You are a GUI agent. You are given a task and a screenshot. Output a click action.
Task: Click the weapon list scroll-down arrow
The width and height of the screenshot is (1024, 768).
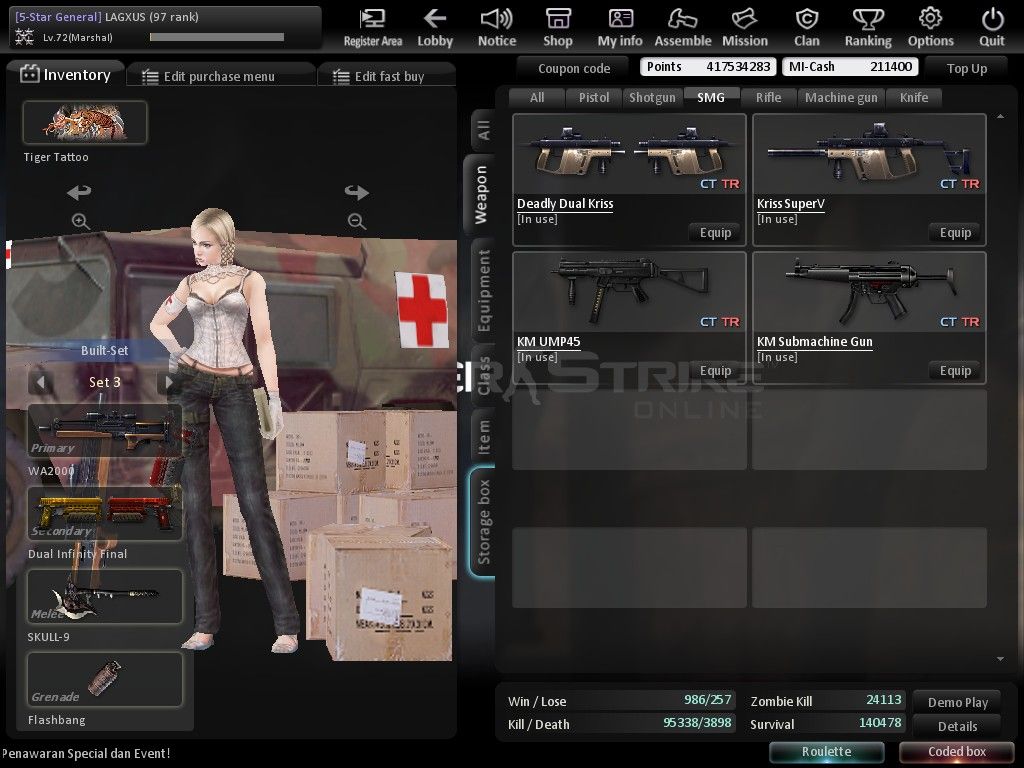1000,660
